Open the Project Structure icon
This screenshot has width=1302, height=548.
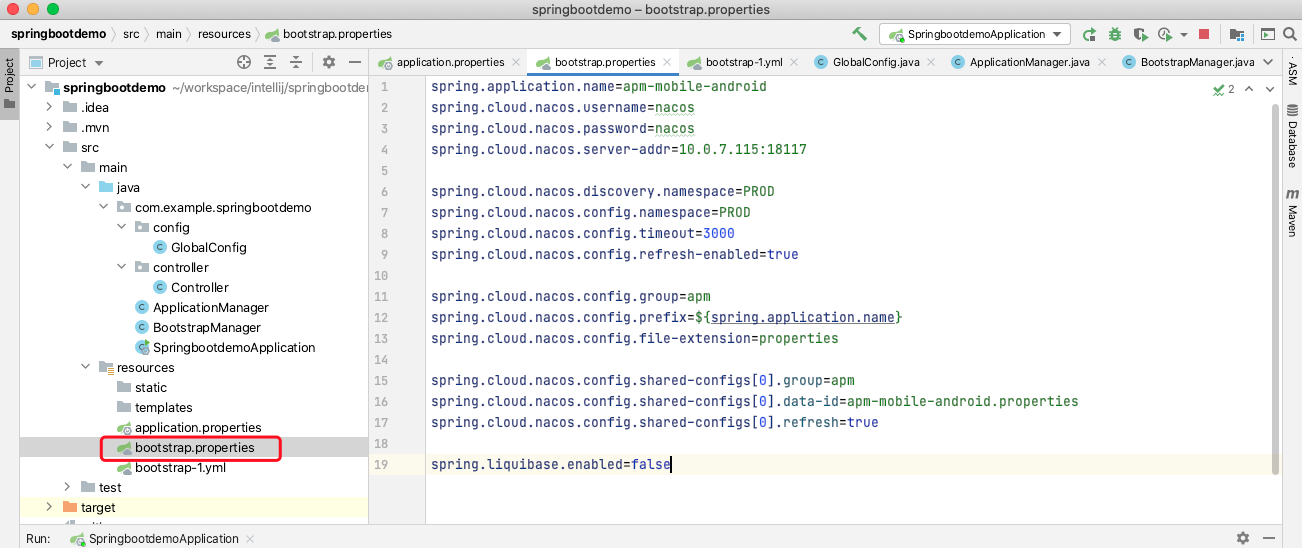[1239, 34]
